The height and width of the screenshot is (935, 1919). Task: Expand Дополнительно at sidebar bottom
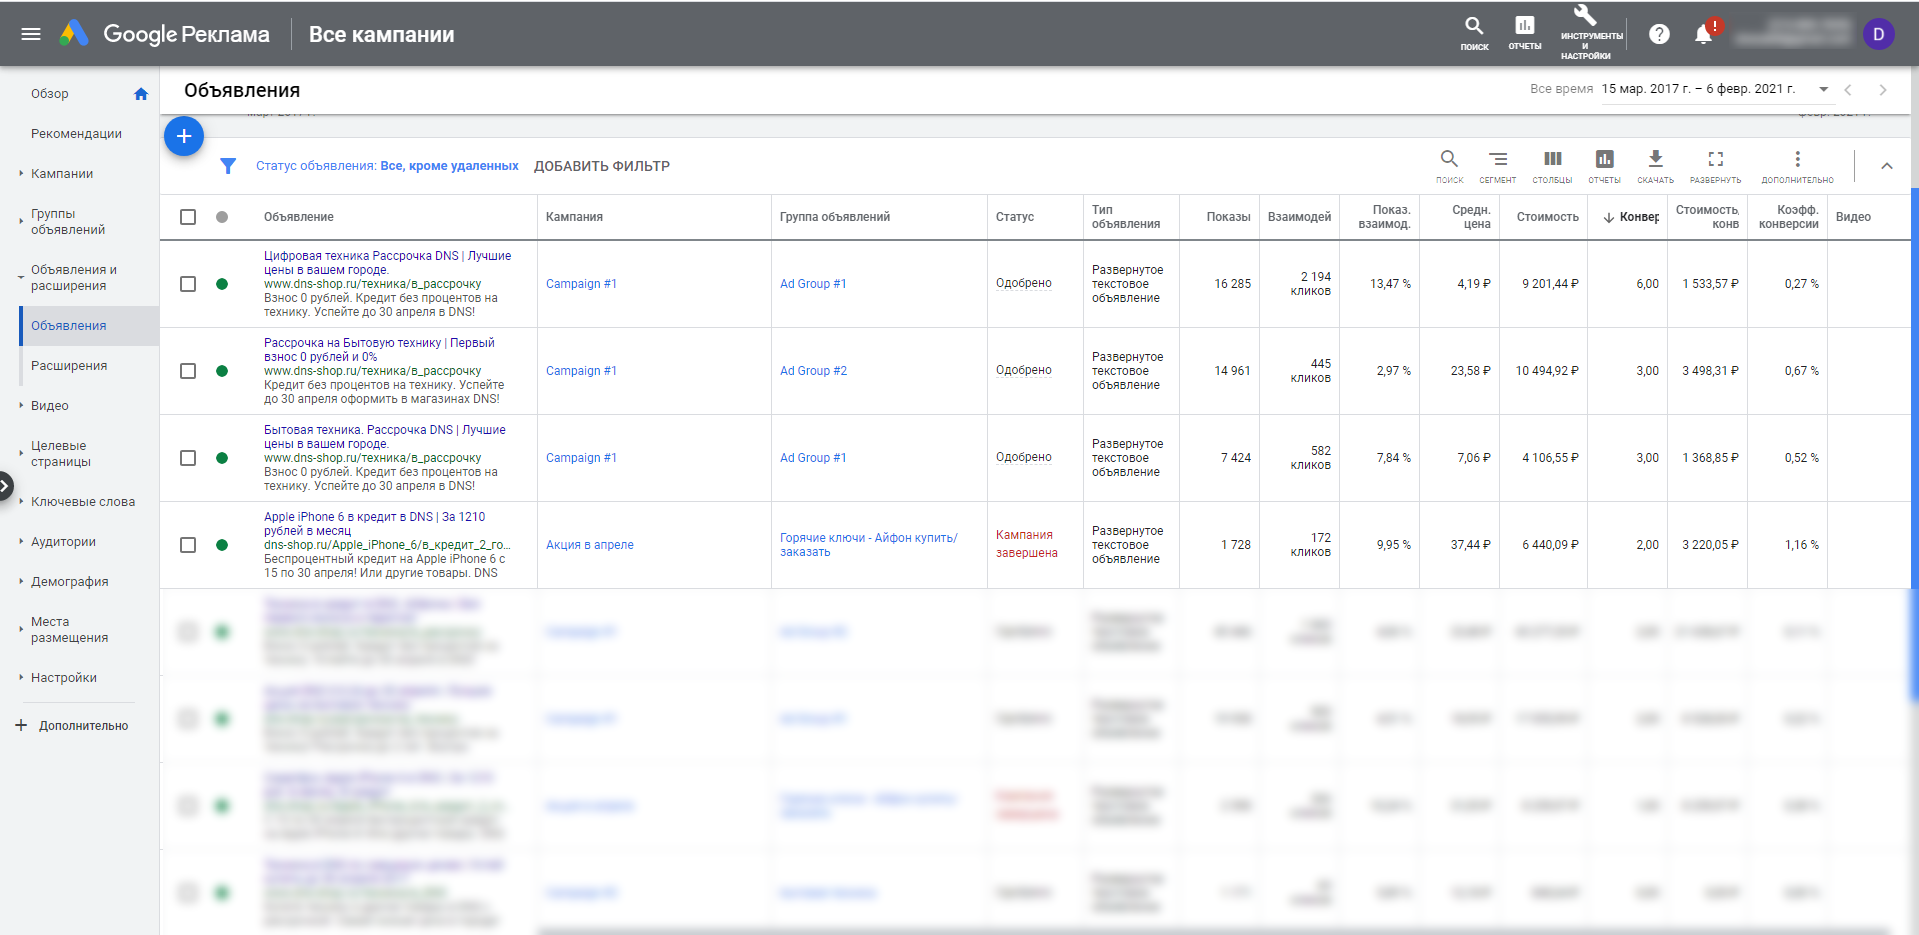pos(72,726)
